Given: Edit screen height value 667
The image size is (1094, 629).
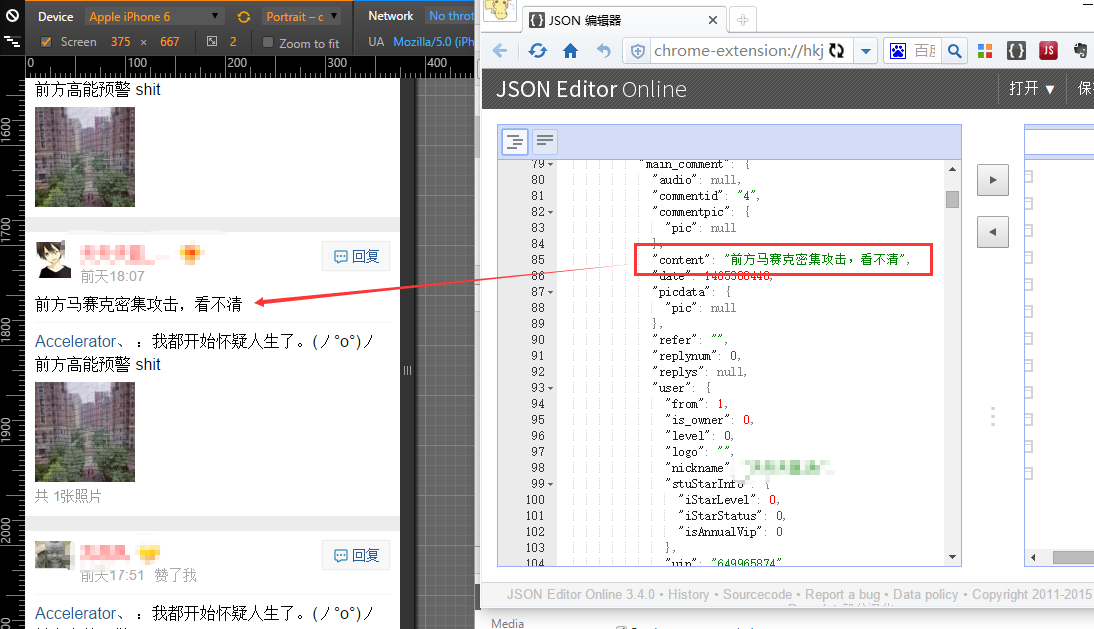Looking at the screenshot, I should (170, 42).
